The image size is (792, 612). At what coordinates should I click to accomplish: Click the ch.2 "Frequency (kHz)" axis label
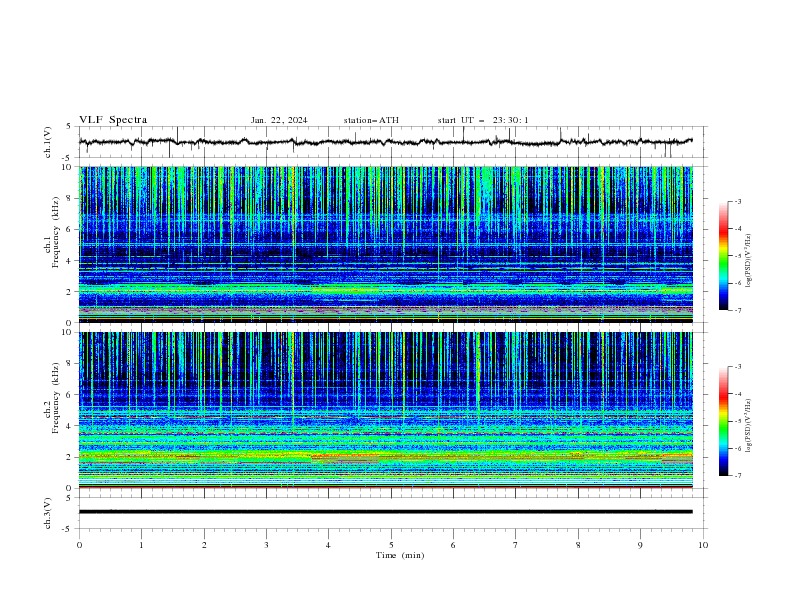(x=56, y=398)
